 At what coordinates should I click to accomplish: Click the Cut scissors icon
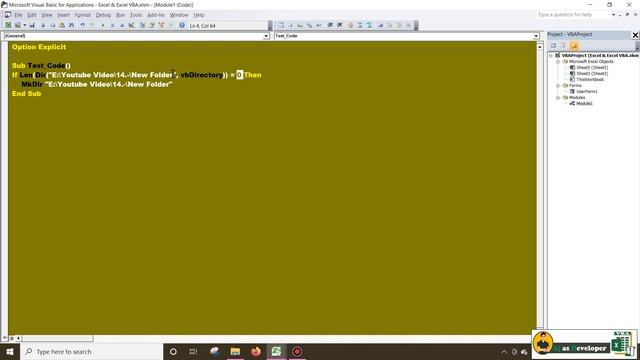pos(43,25)
